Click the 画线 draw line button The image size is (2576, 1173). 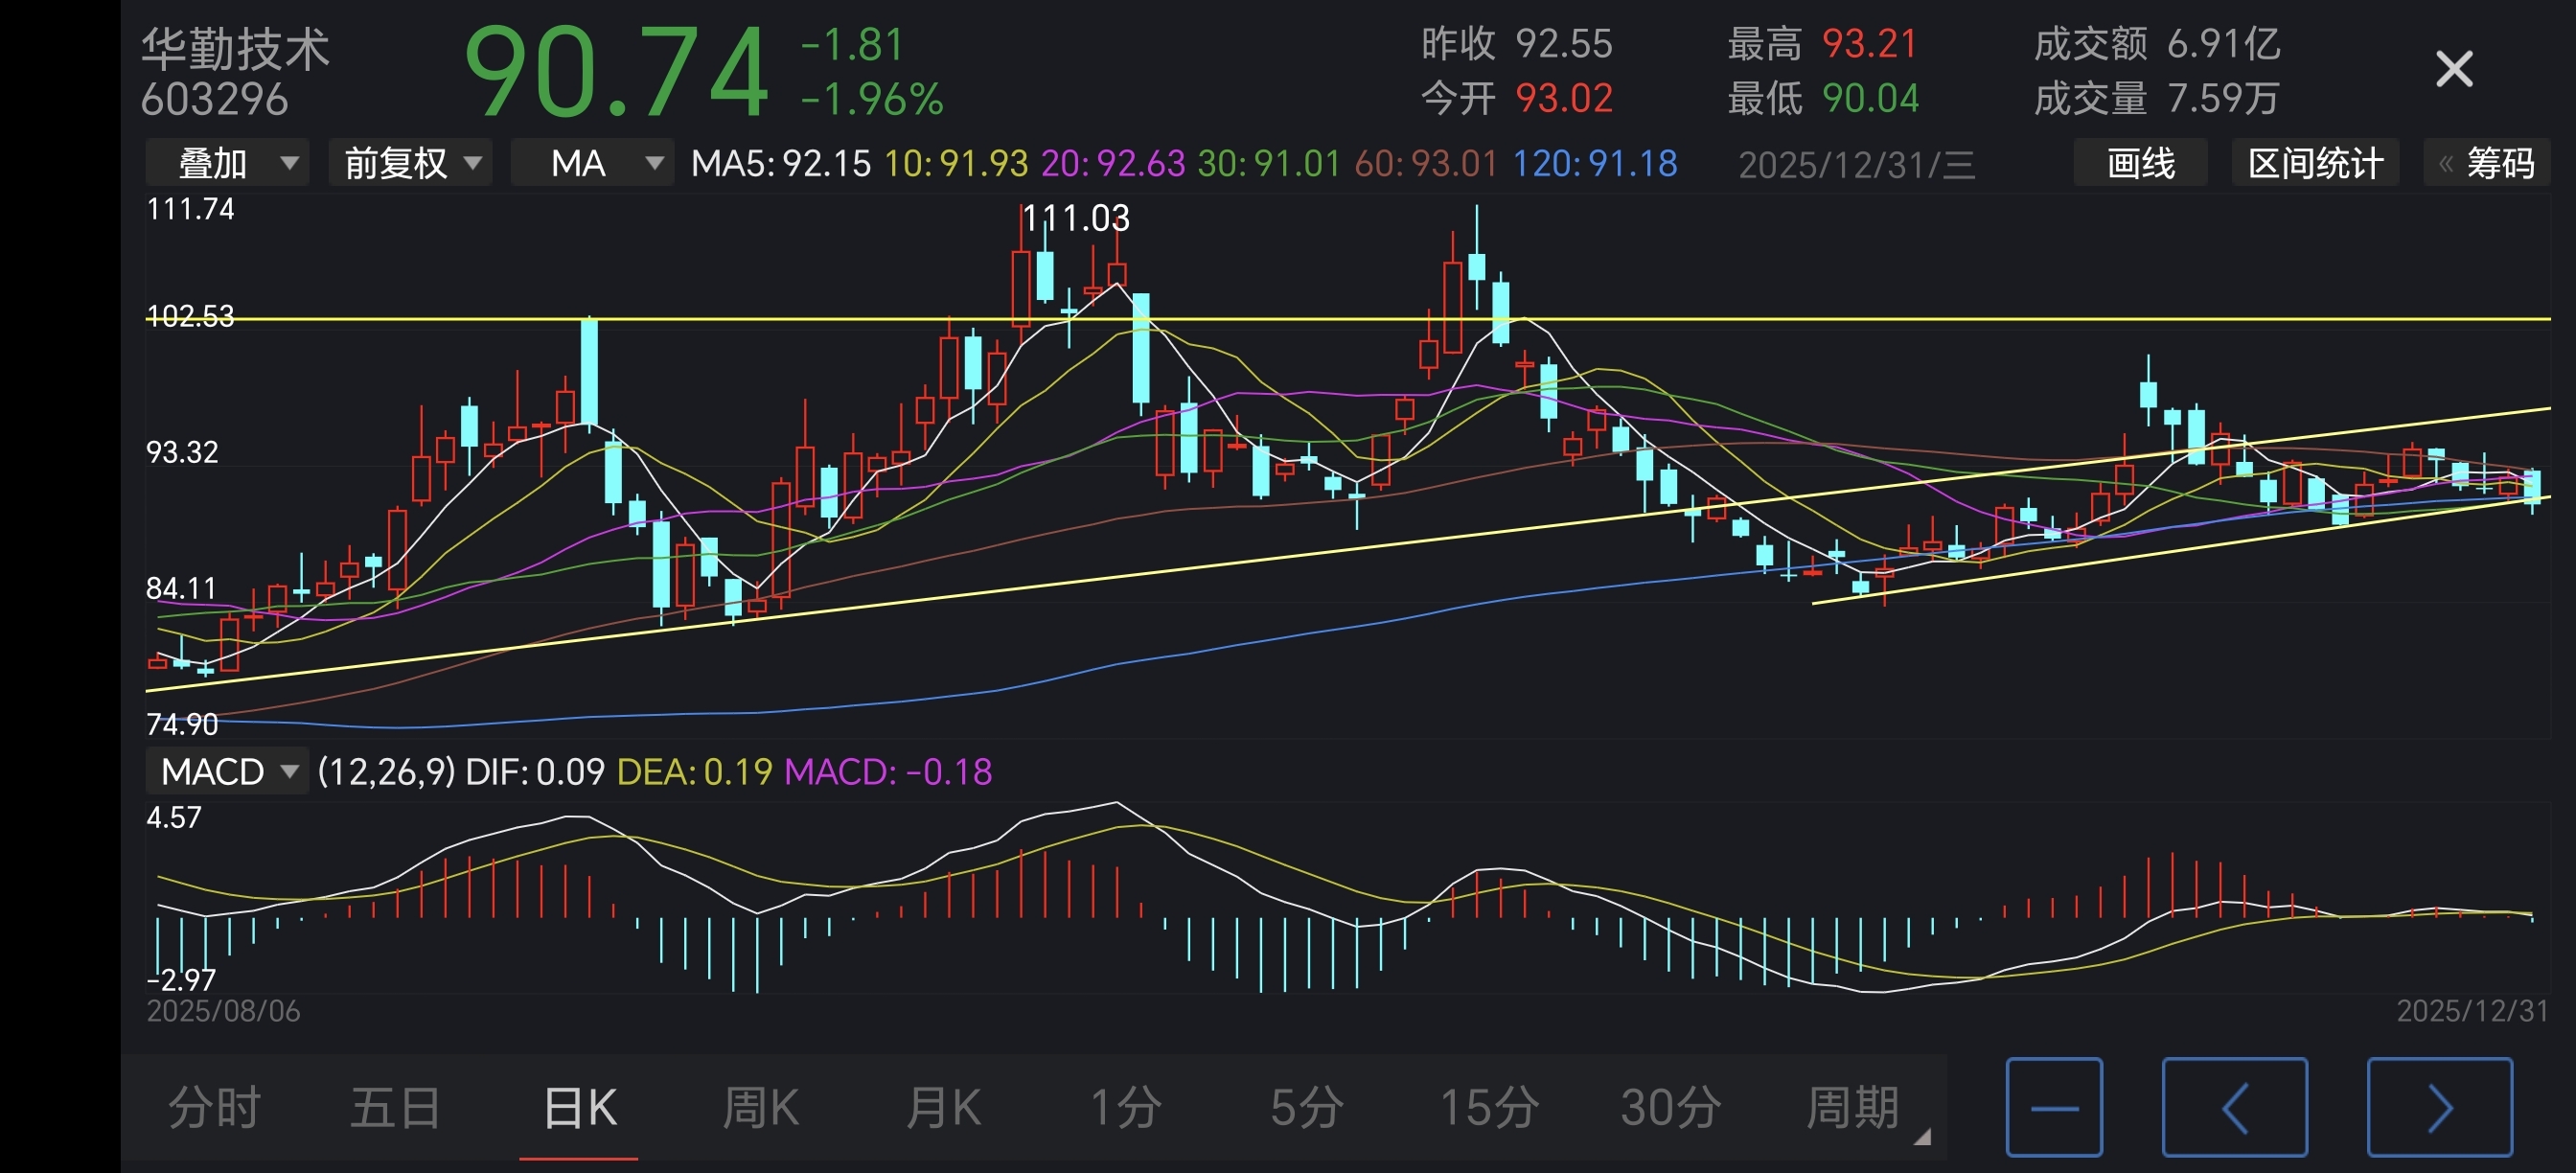pyautogui.click(x=2140, y=163)
